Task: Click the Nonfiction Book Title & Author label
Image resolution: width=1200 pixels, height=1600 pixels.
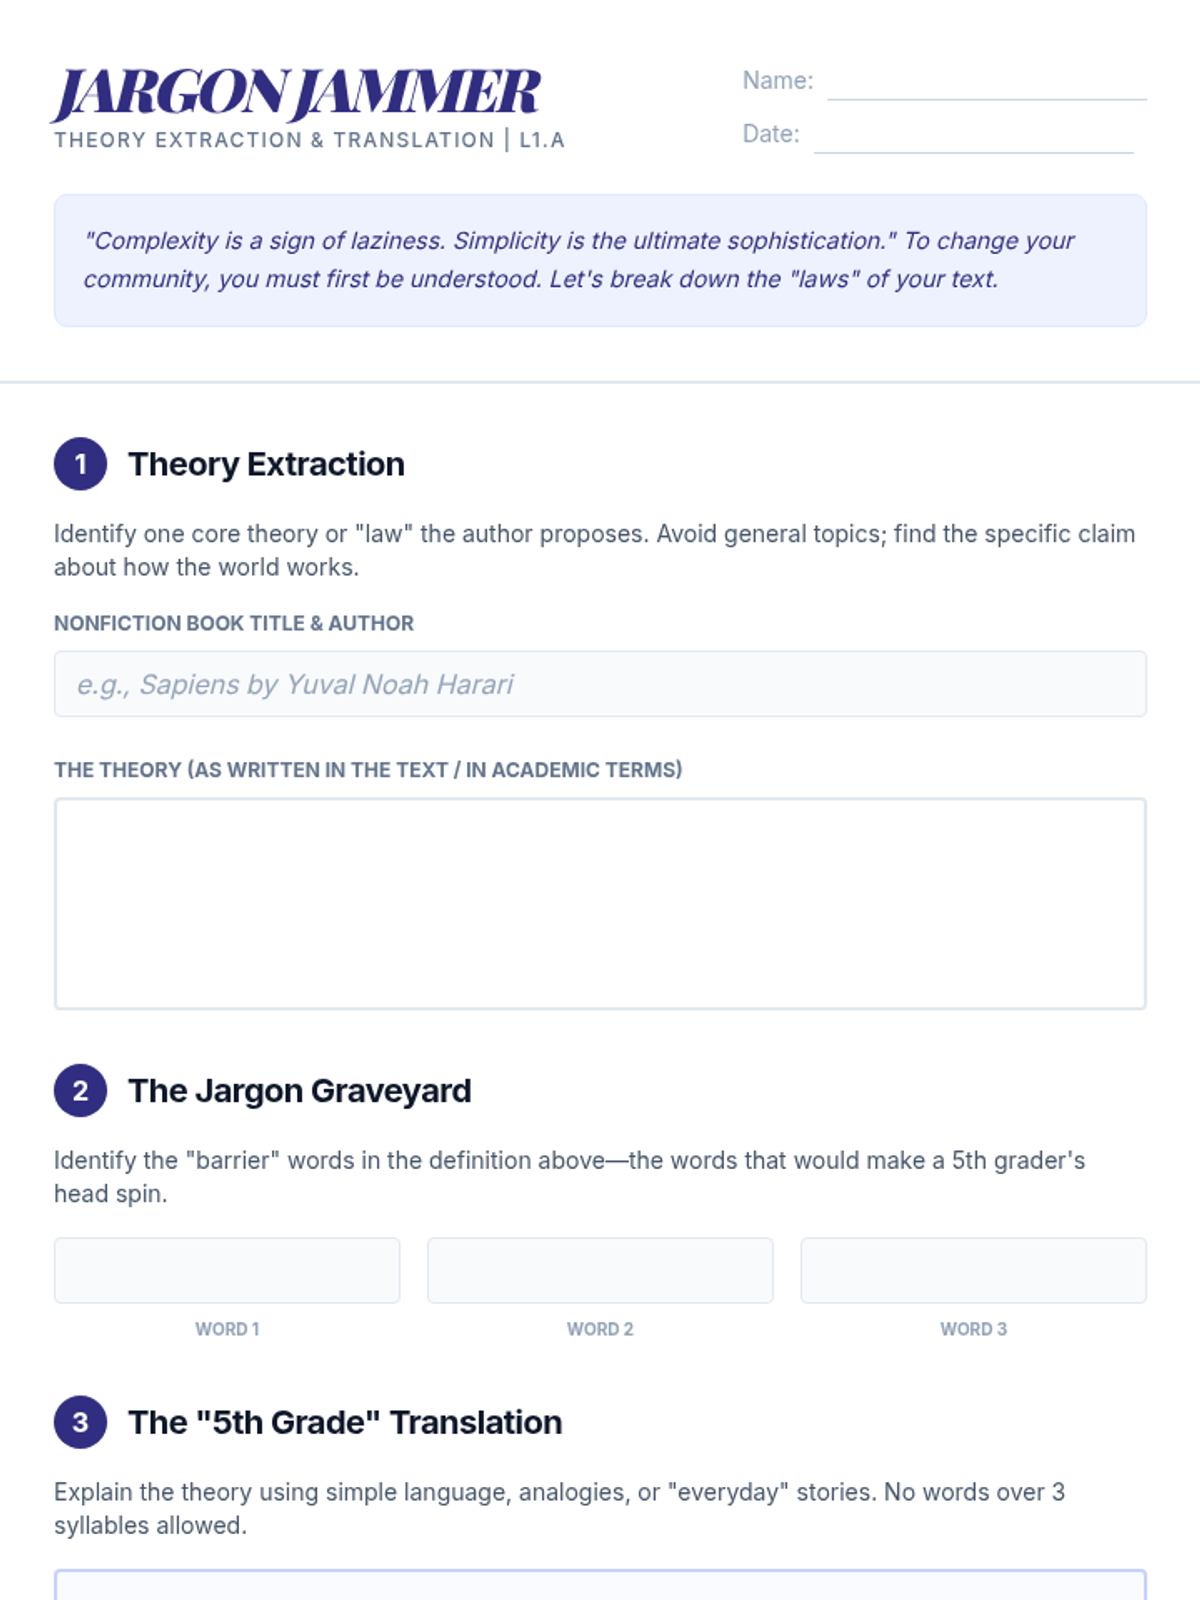Action: [x=234, y=623]
